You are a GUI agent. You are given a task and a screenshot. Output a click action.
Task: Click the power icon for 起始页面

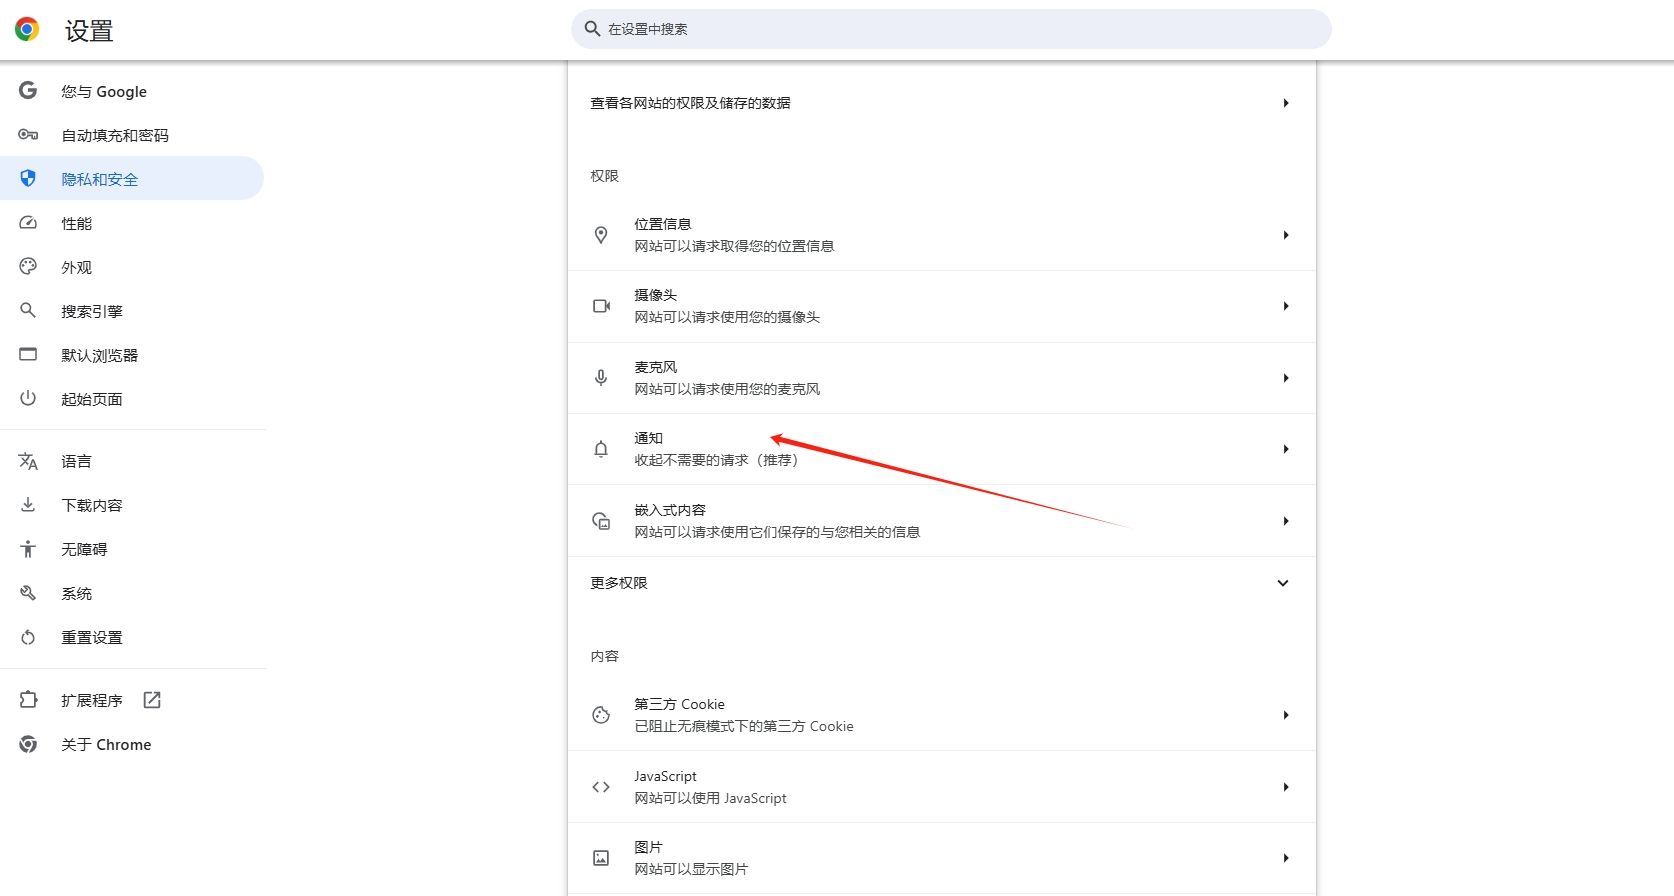(28, 399)
